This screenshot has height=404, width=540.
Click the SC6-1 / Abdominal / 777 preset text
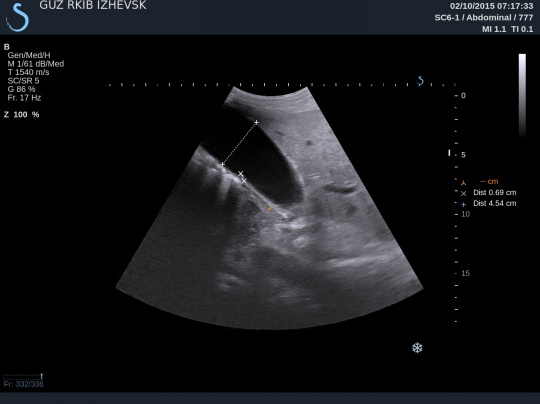[484, 18]
